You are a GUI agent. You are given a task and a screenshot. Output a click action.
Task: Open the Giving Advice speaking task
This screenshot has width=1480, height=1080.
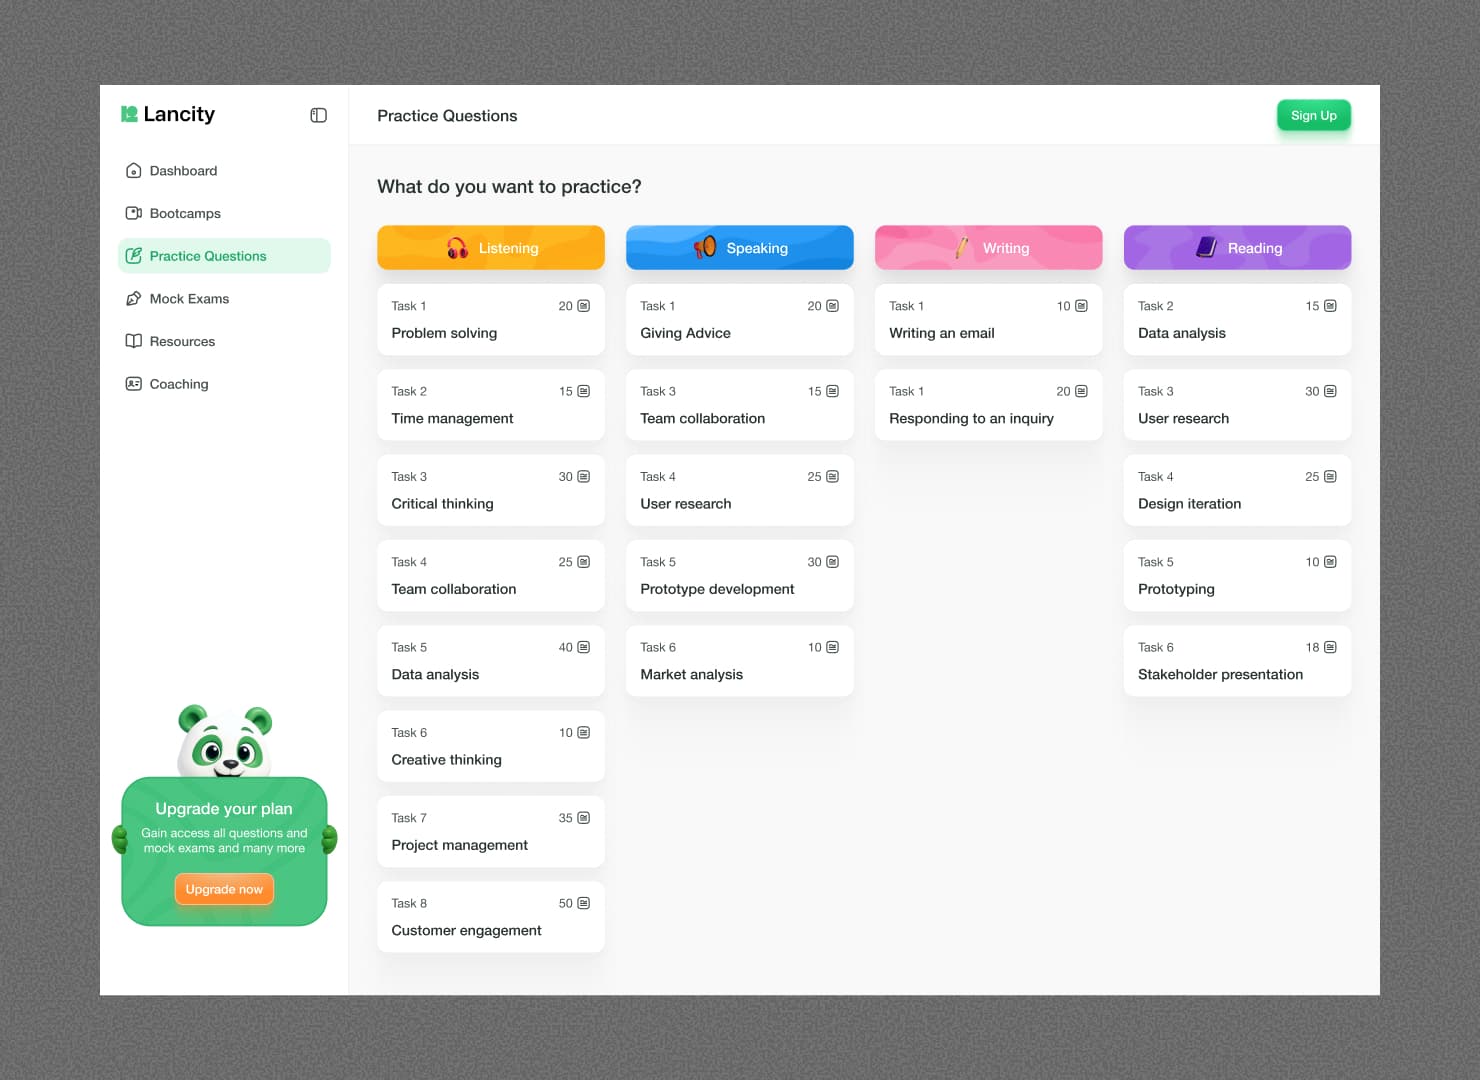[739, 320]
